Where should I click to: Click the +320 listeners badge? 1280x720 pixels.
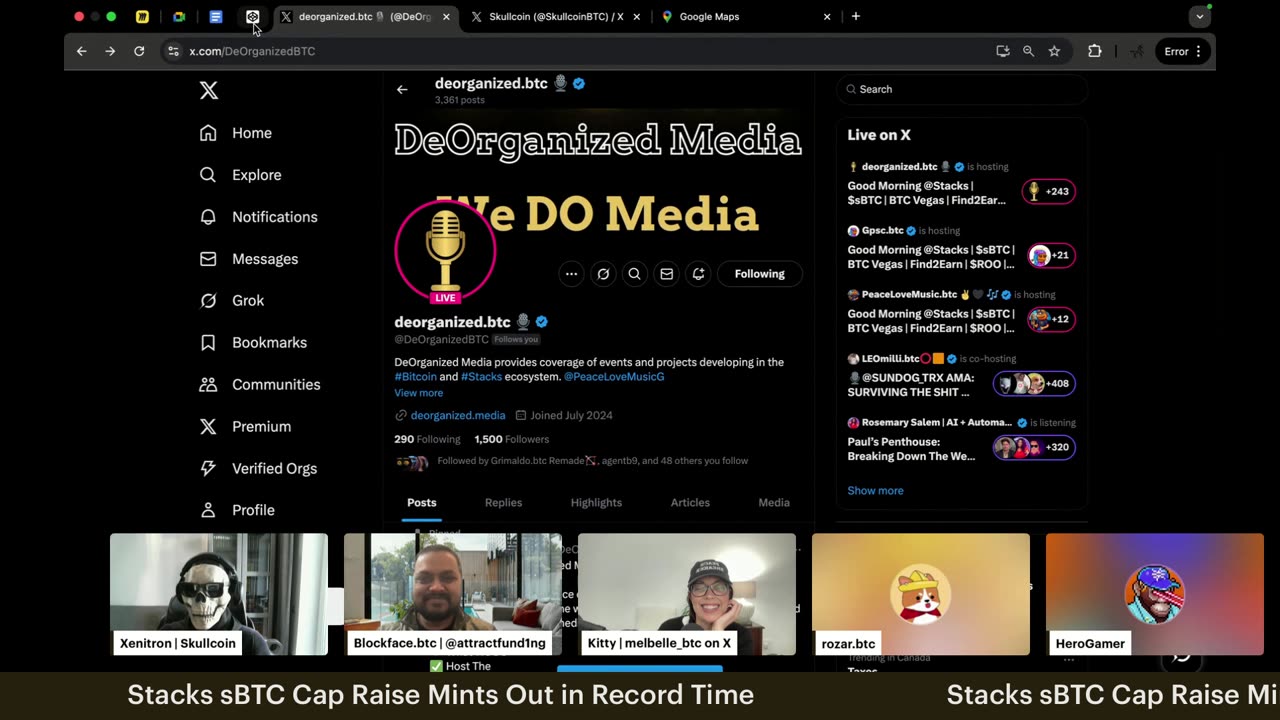click(1034, 447)
